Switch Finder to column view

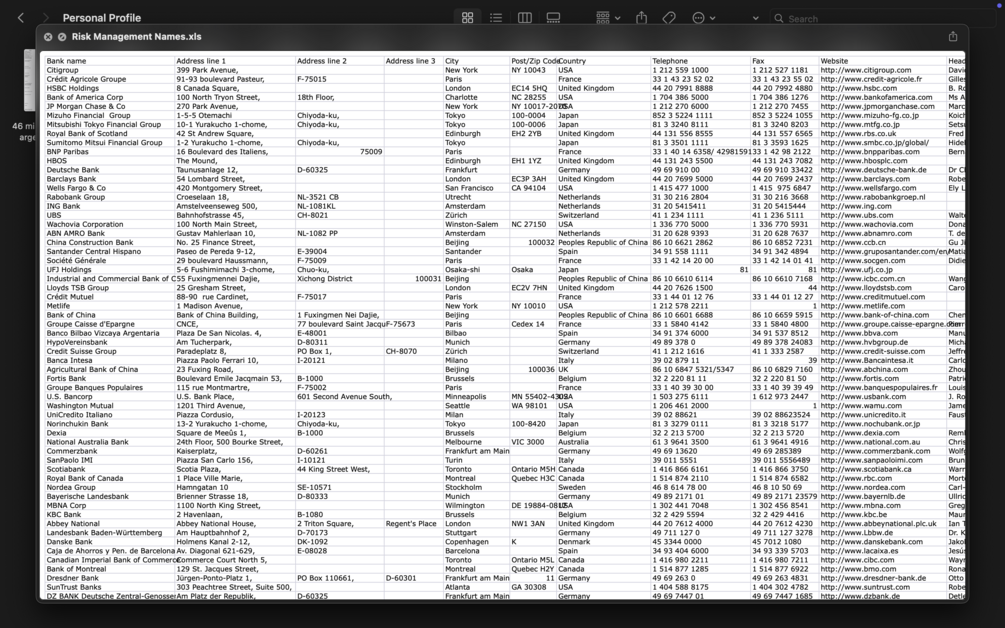tap(524, 18)
